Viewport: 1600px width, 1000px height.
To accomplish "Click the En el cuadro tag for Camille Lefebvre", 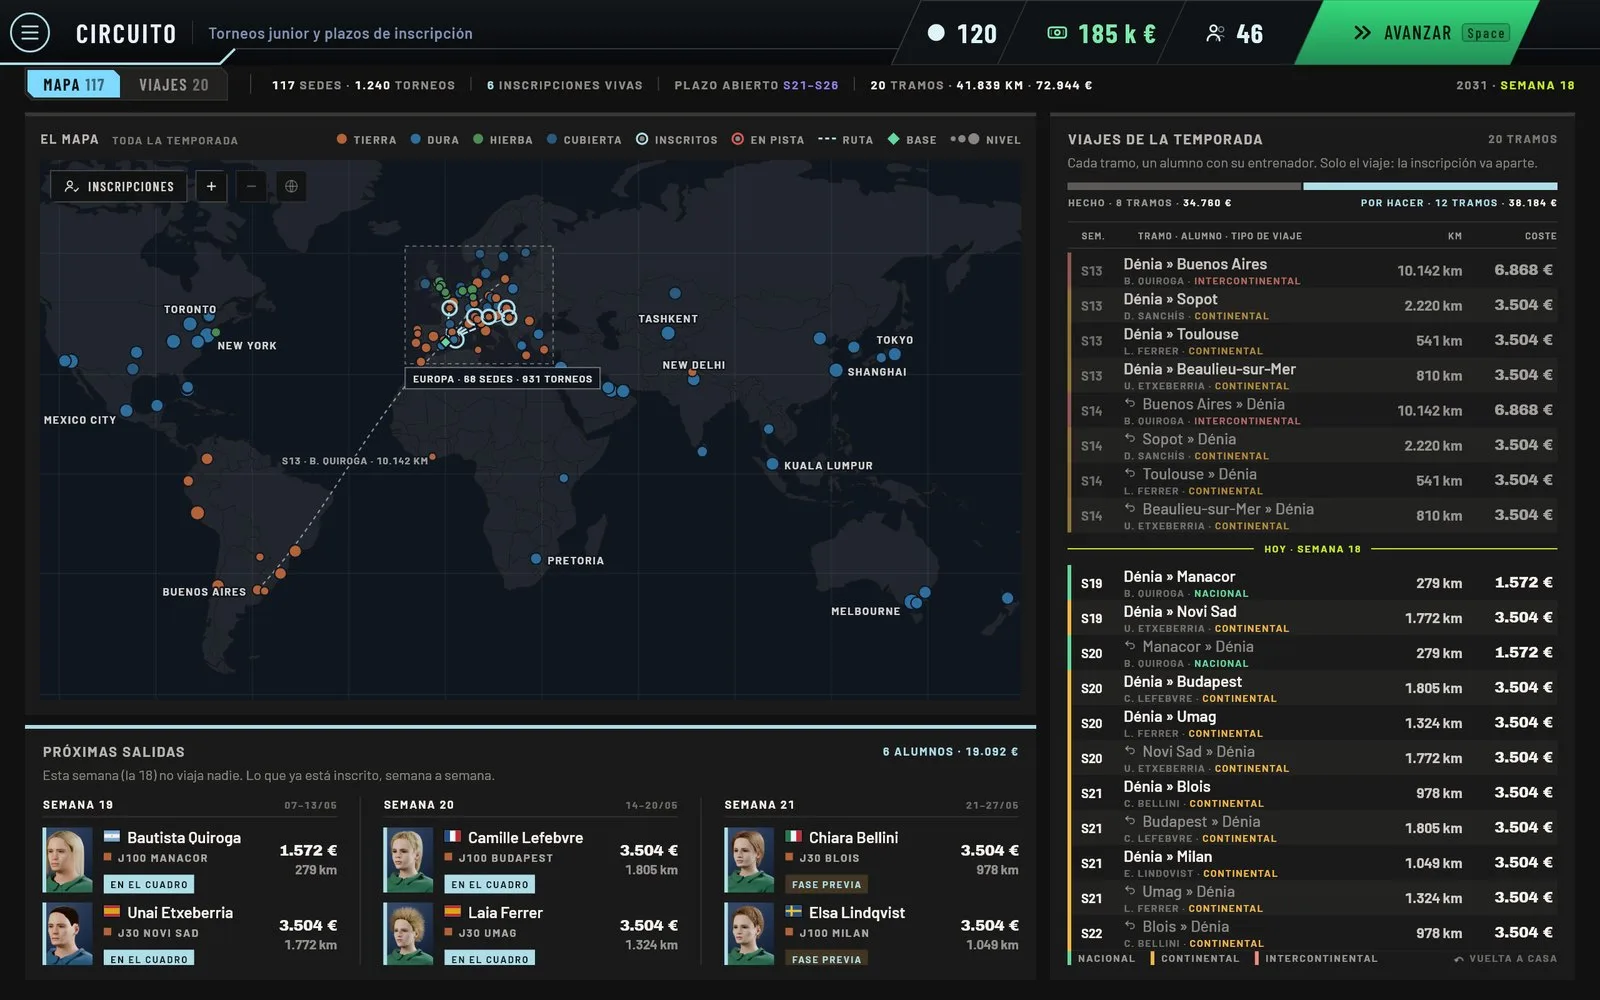I will click(x=490, y=884).
